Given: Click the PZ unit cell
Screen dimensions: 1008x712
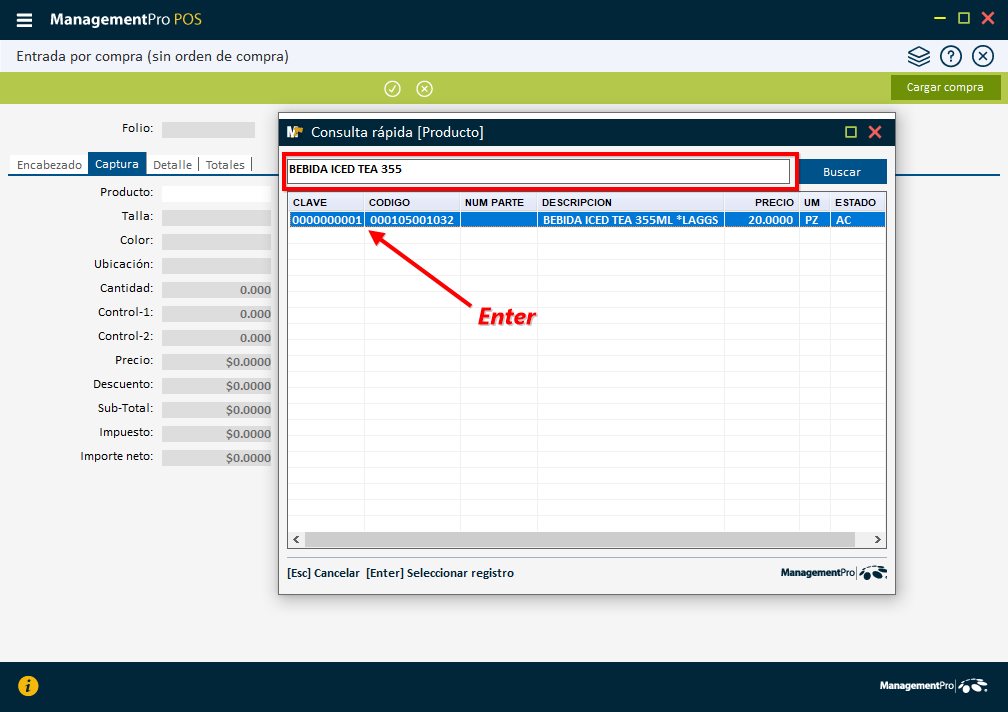Looking at the screenshot, I should tap(815, 220).
